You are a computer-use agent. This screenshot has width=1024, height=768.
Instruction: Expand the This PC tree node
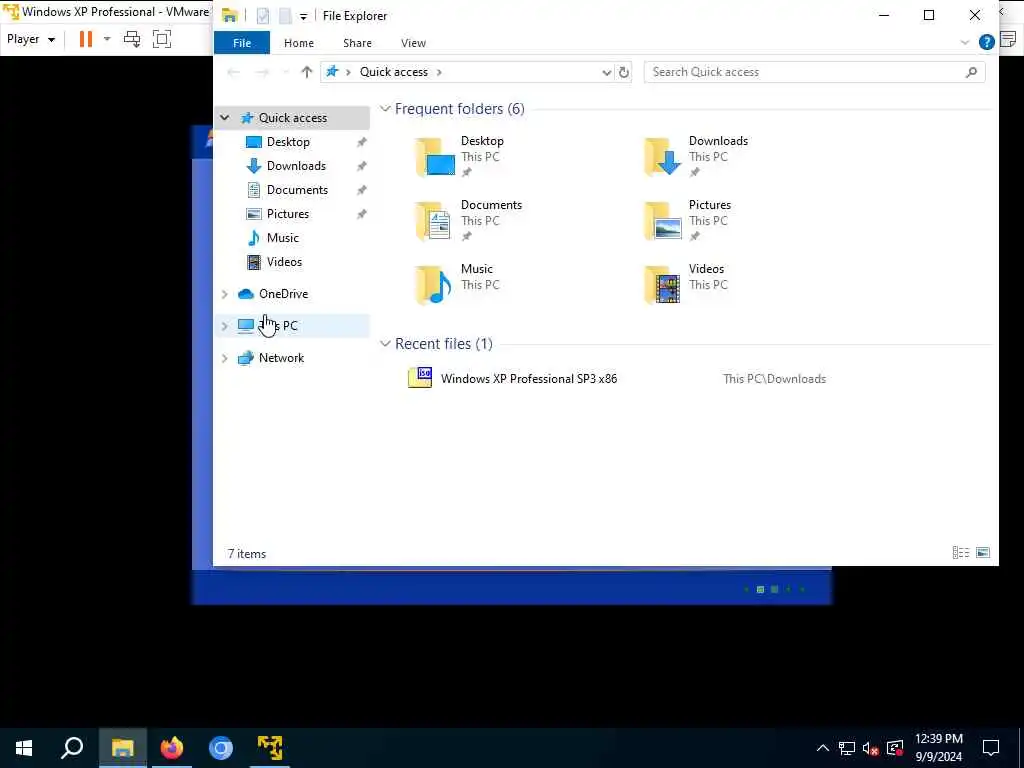click(225, 326)
